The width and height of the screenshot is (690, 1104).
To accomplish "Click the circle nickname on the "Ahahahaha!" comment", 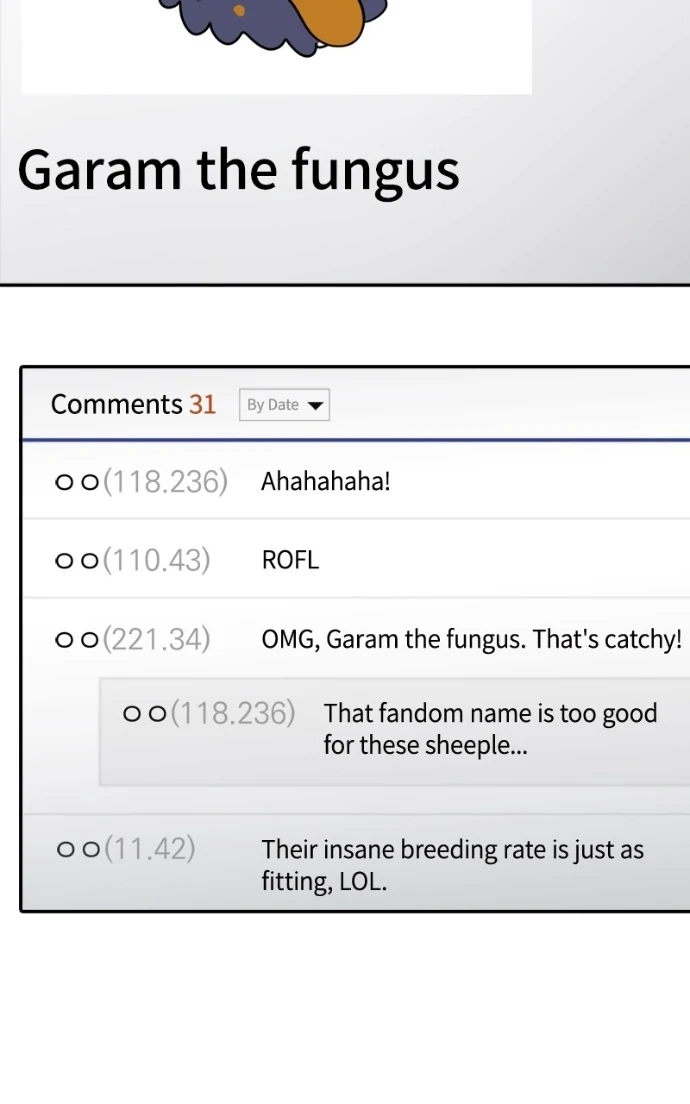I will click(77, 483).
